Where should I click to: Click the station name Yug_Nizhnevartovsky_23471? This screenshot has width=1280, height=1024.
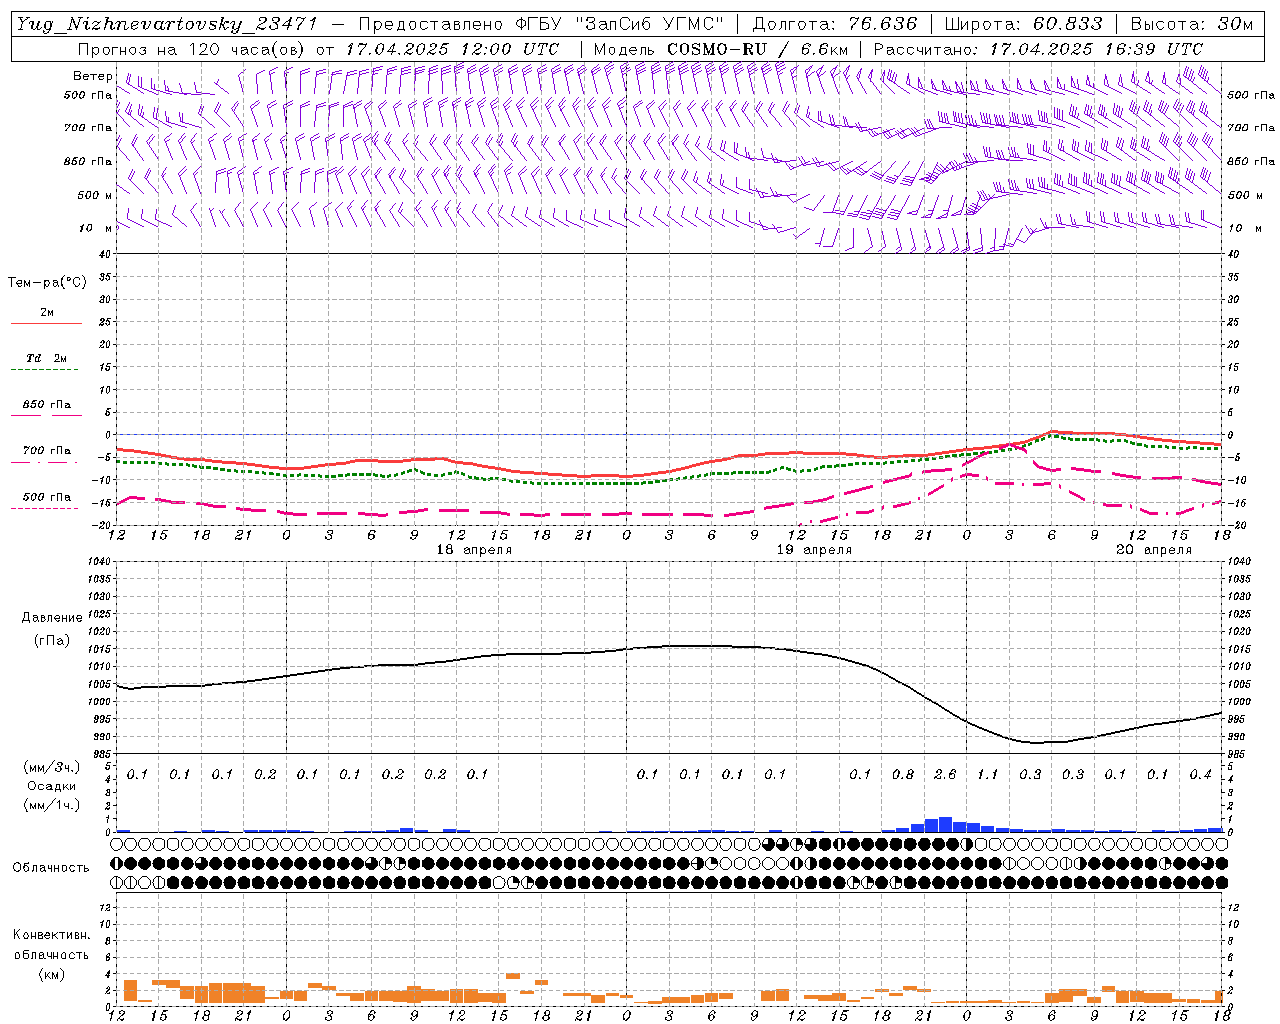pos(167,24)
